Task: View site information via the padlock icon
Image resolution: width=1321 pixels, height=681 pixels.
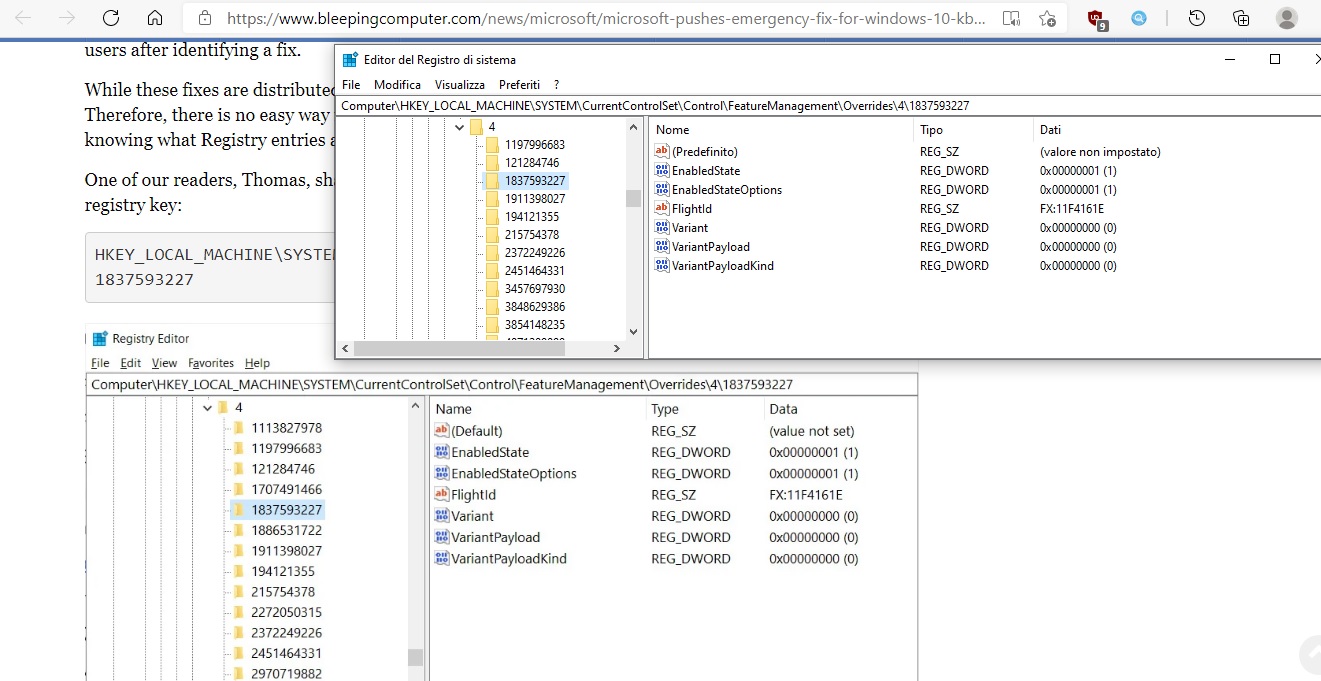Action: (x=205, y=18)
